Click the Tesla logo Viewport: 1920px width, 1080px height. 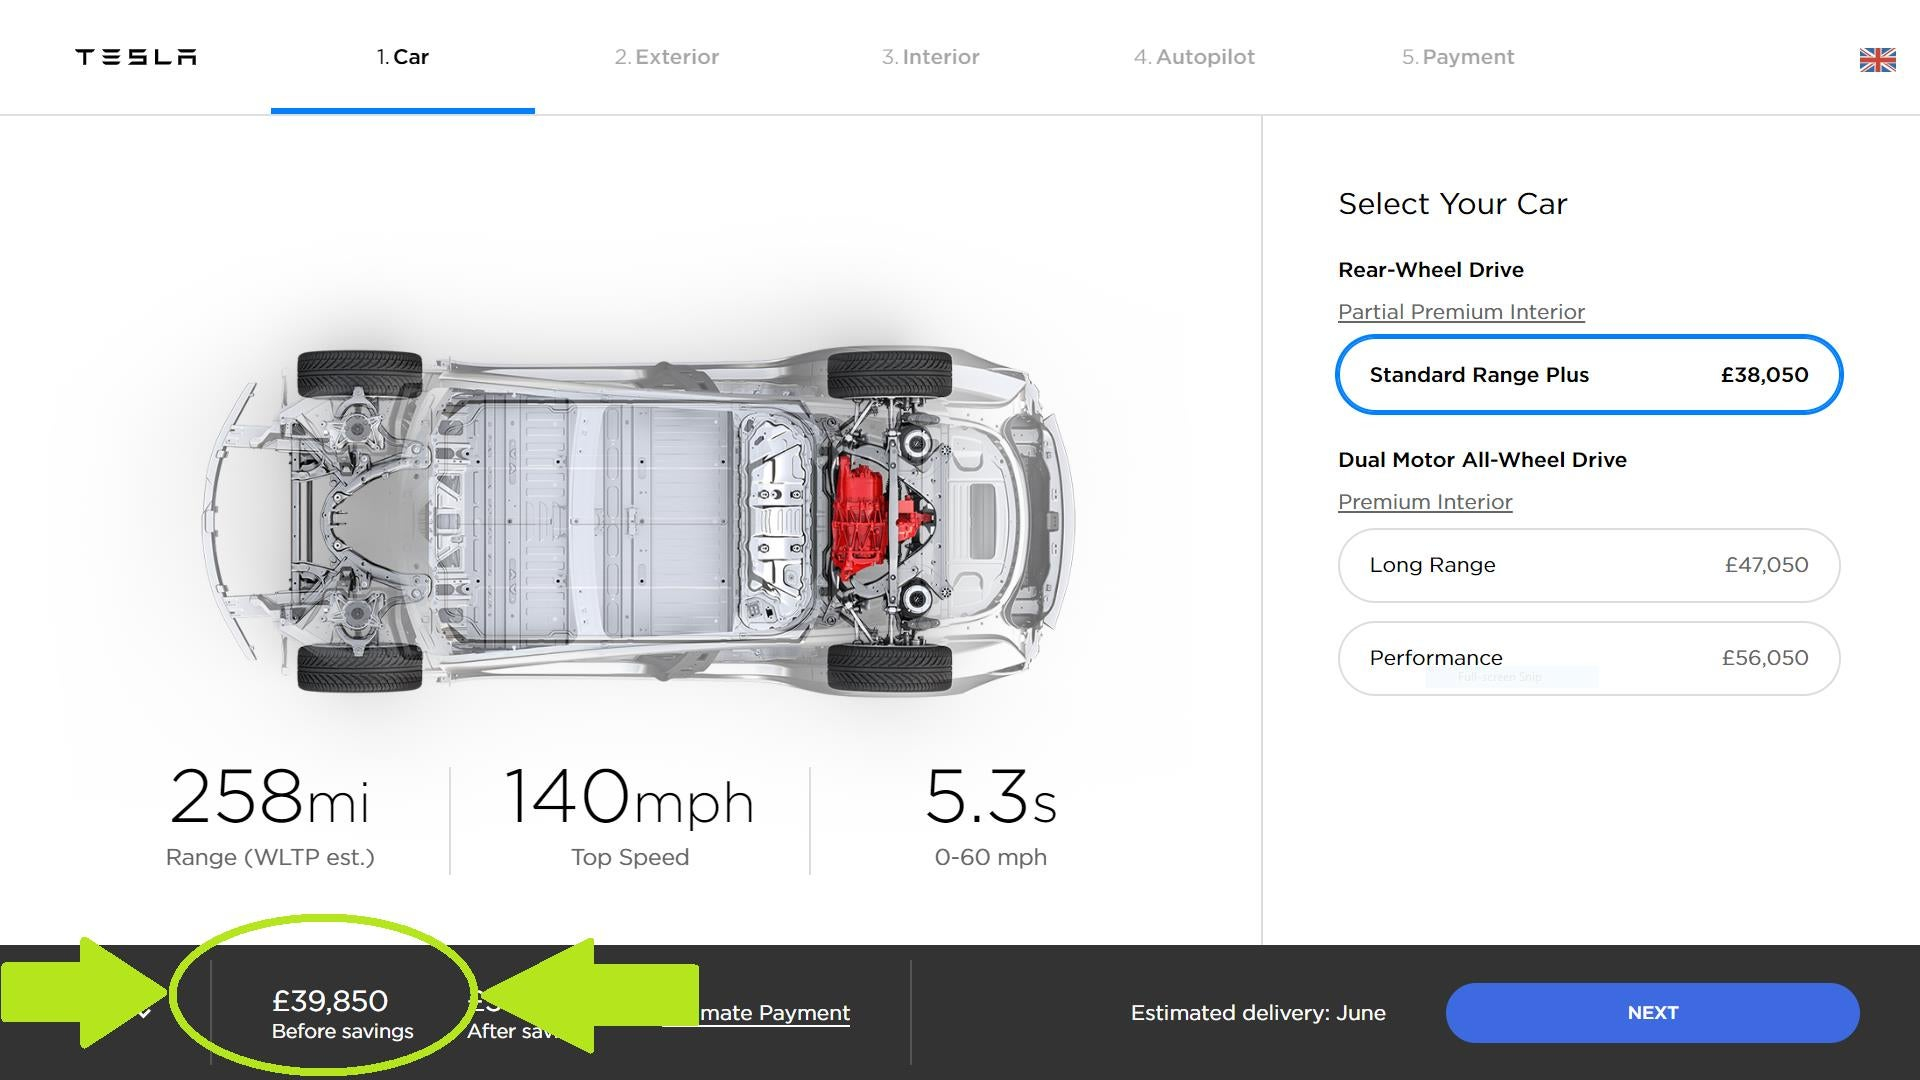[136, 57]
